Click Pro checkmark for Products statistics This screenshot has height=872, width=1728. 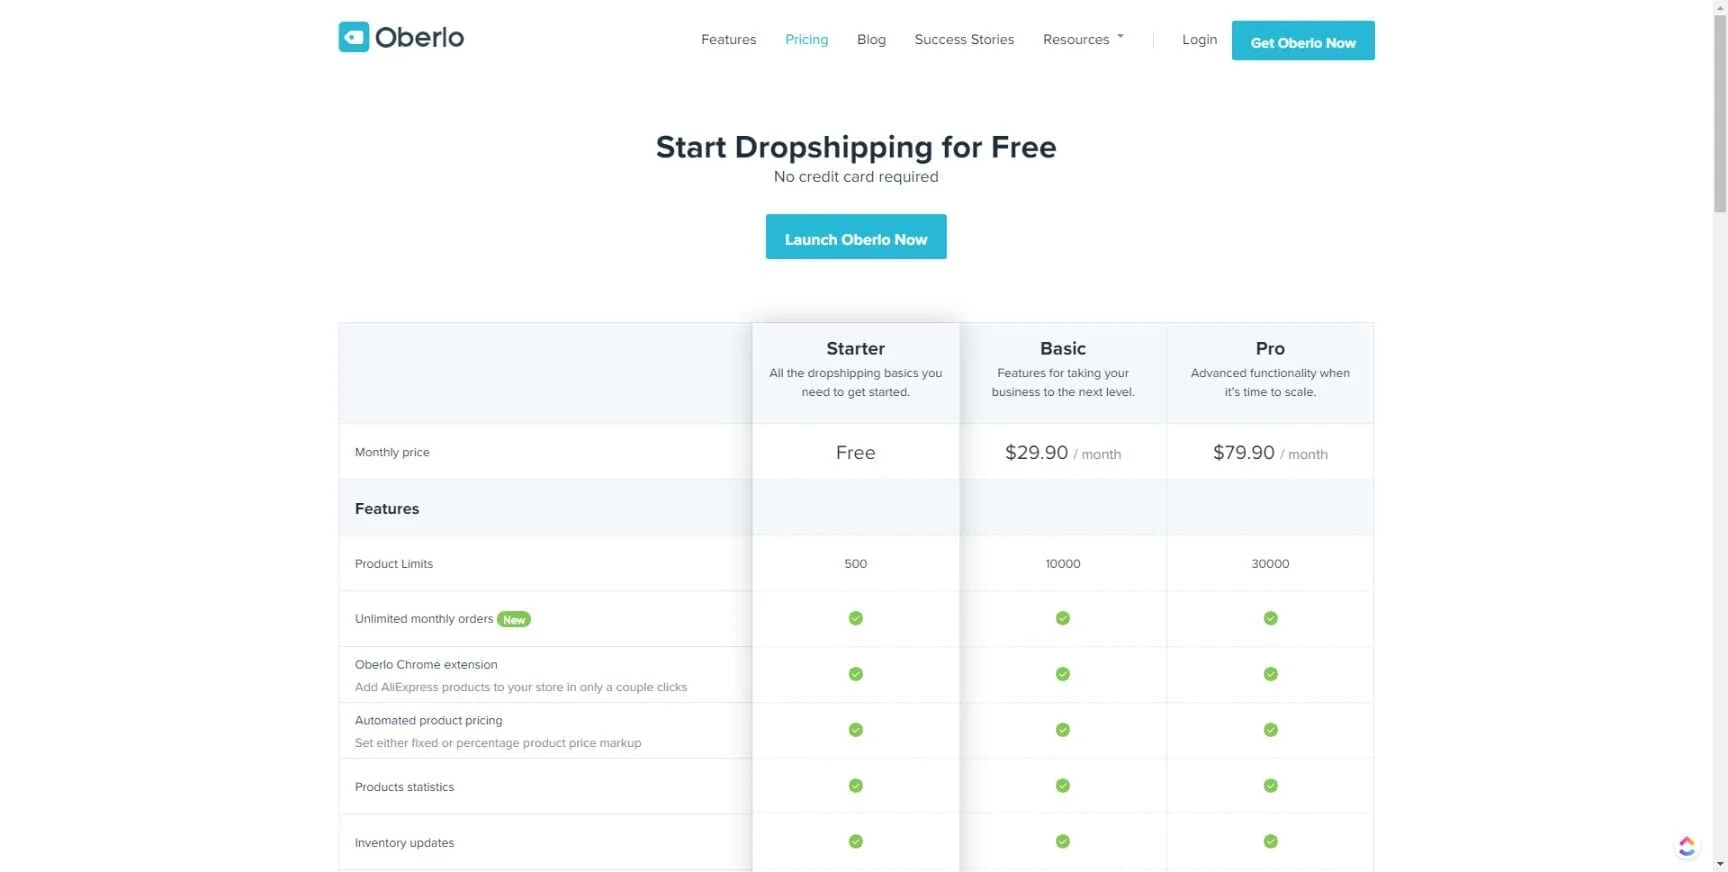(x=1270, y=786)
